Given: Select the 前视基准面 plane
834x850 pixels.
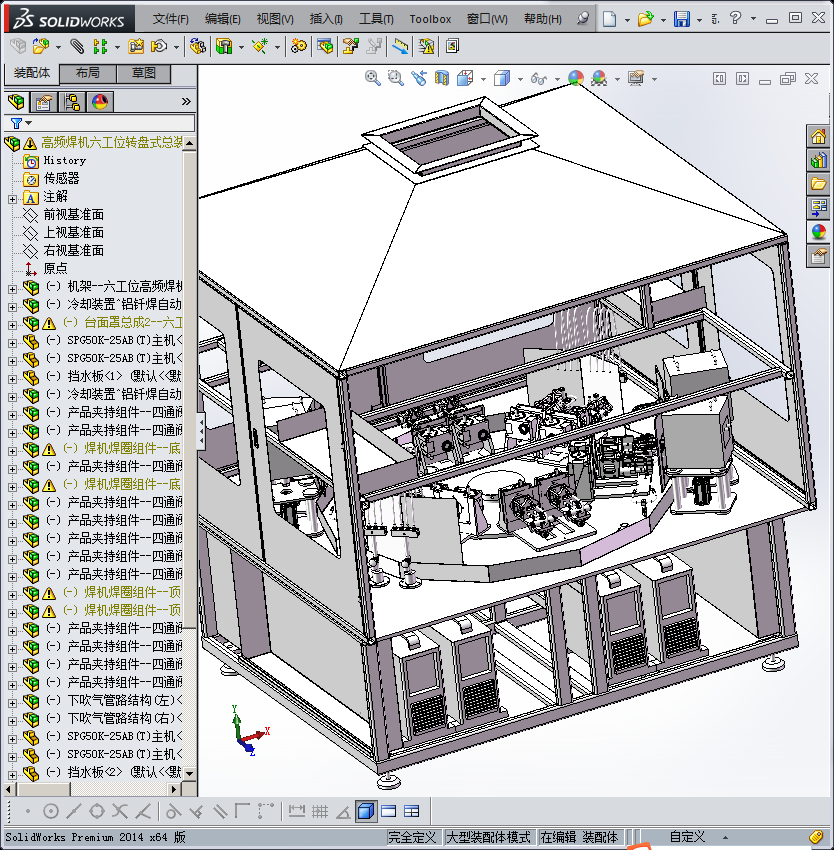Looking at the screenshot, I should [x=73, y=214].
